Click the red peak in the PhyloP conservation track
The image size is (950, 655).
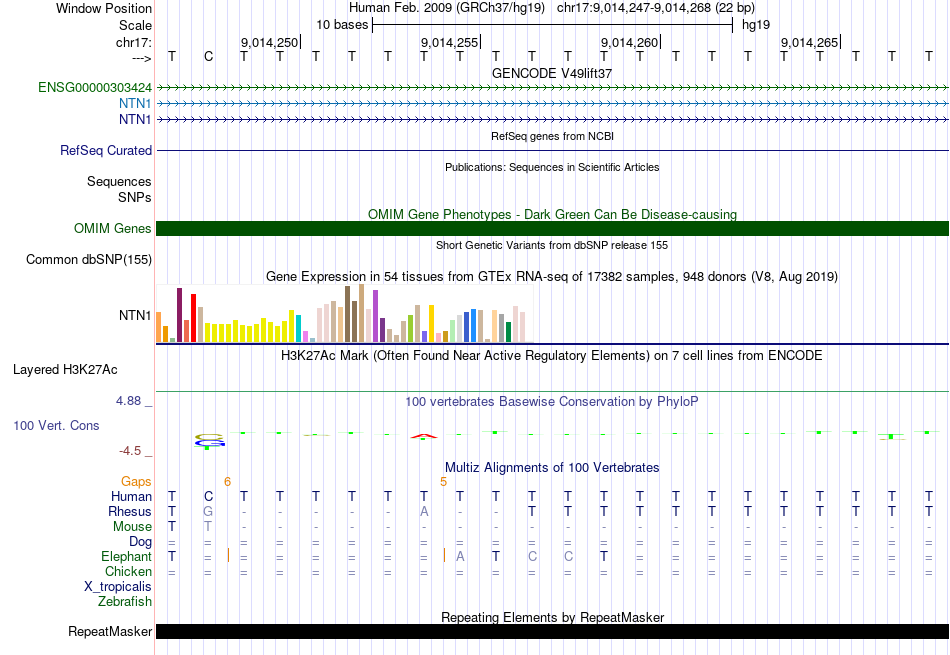pyautogui.click(x=423, y=435)
